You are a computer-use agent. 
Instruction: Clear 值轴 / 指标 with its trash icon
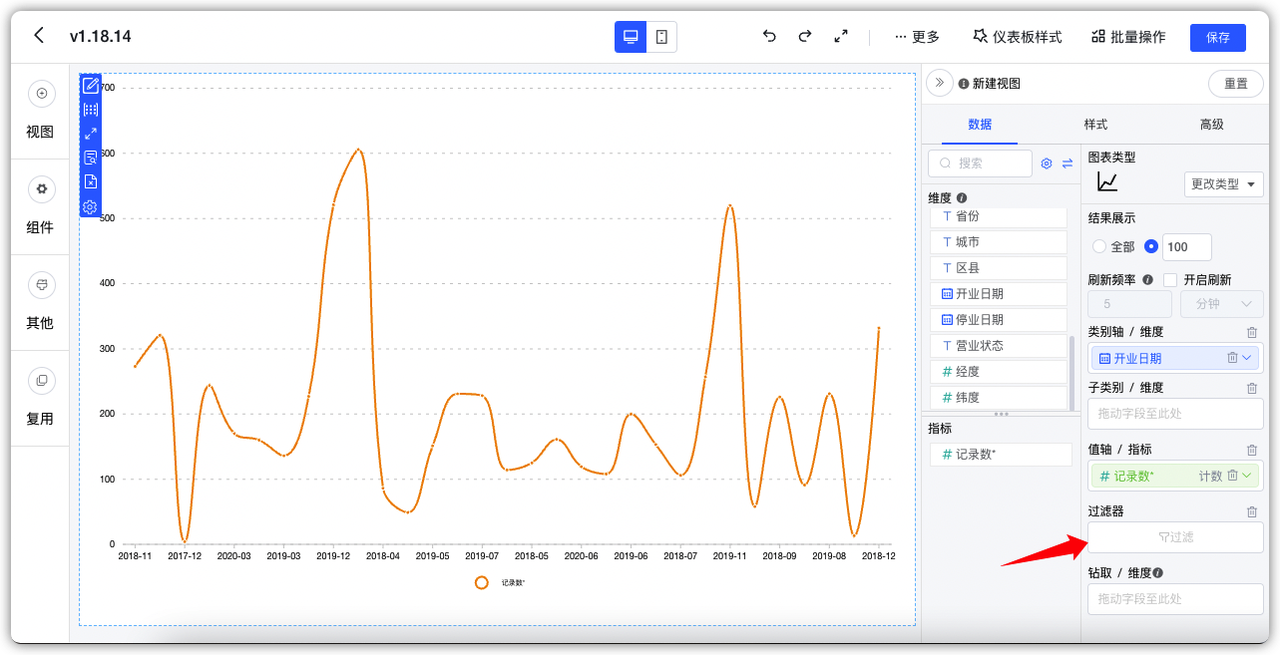click(x=1252, y=450)
